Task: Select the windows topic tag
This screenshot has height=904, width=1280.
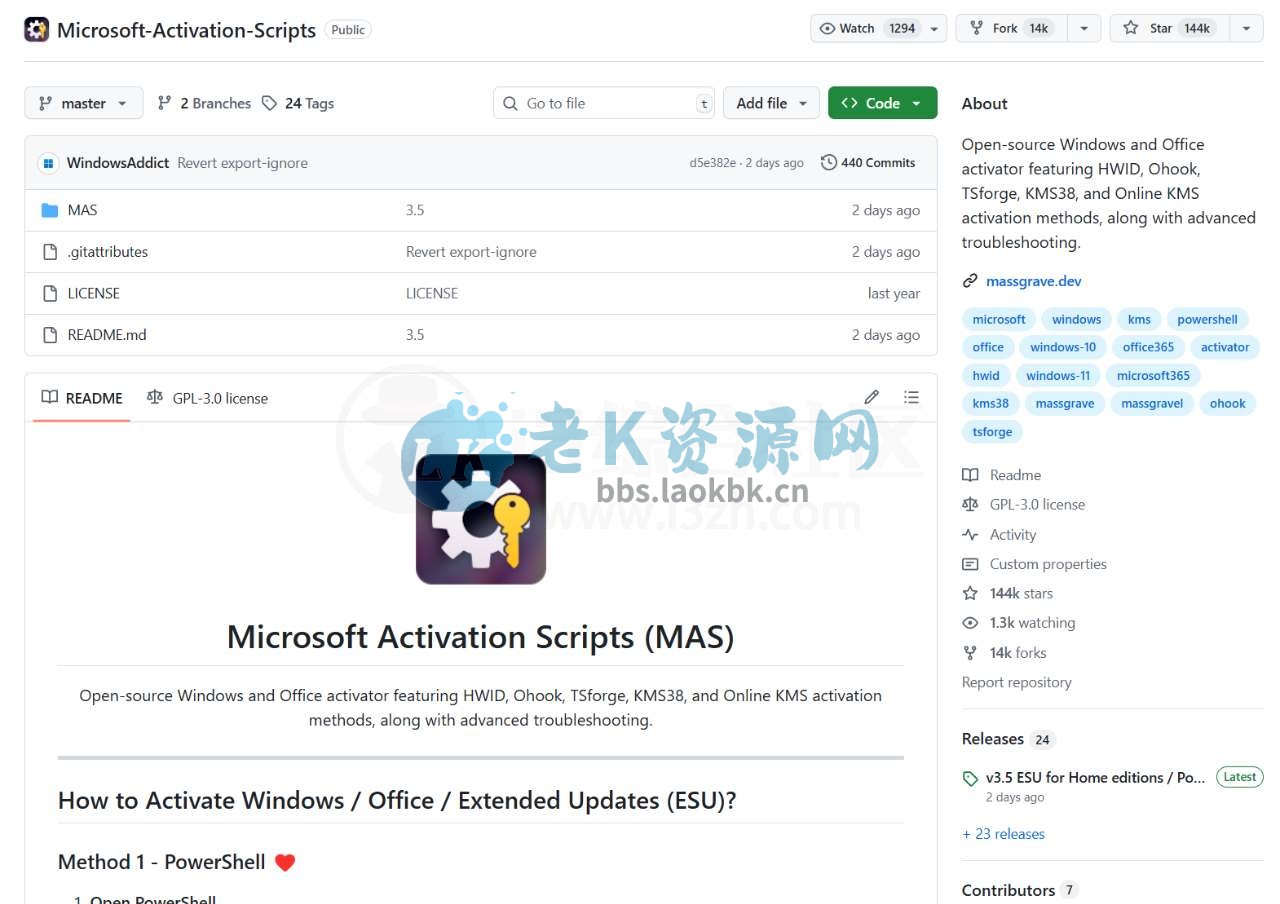Action: (x=1076, y=320)
